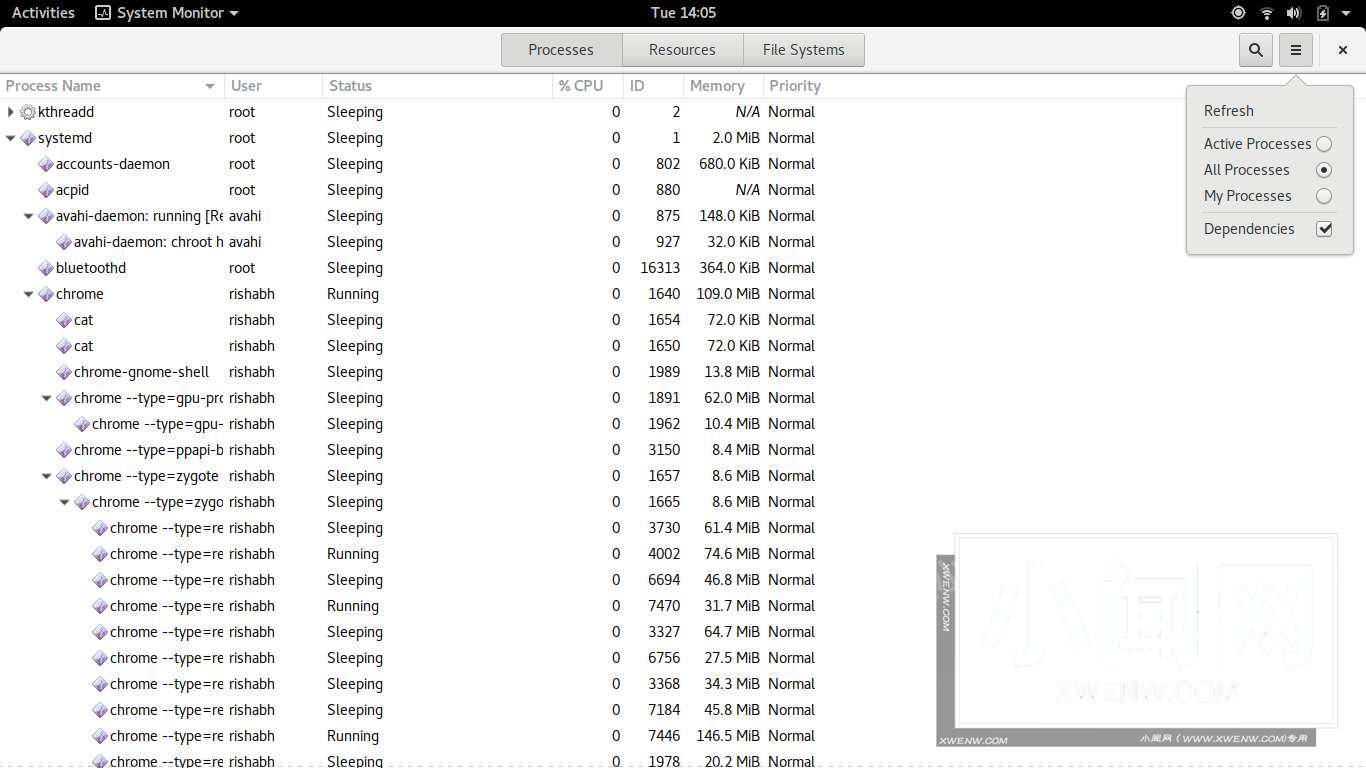Switch to the Processes tab
Viewport: 1366px width, 768px height.
click(561, 49)
